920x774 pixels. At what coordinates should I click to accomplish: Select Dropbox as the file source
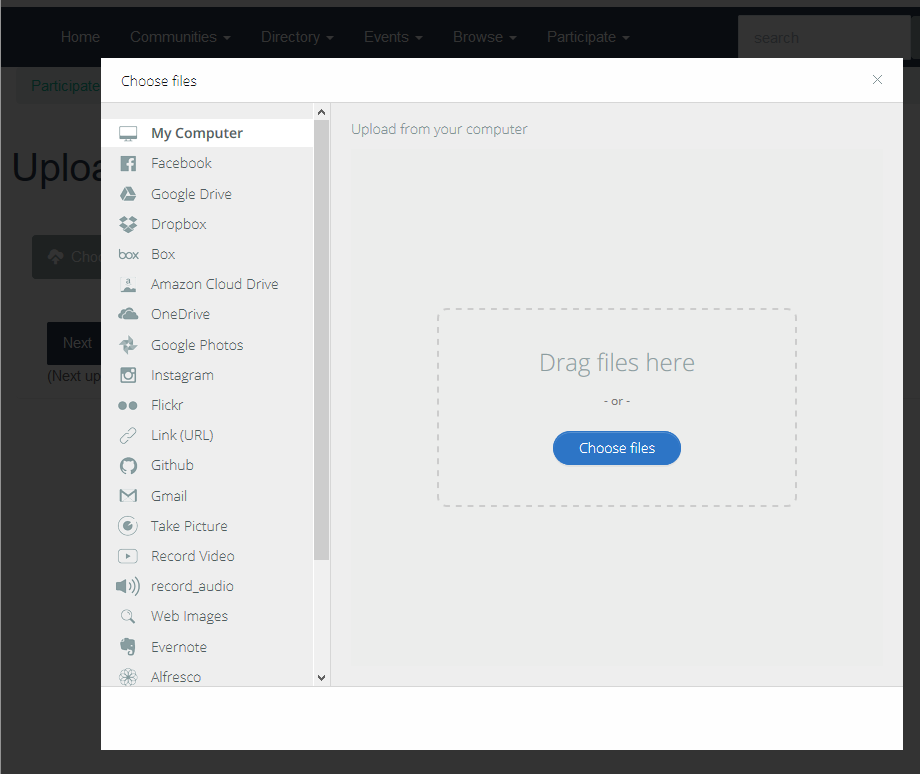(x=207, y=224)
